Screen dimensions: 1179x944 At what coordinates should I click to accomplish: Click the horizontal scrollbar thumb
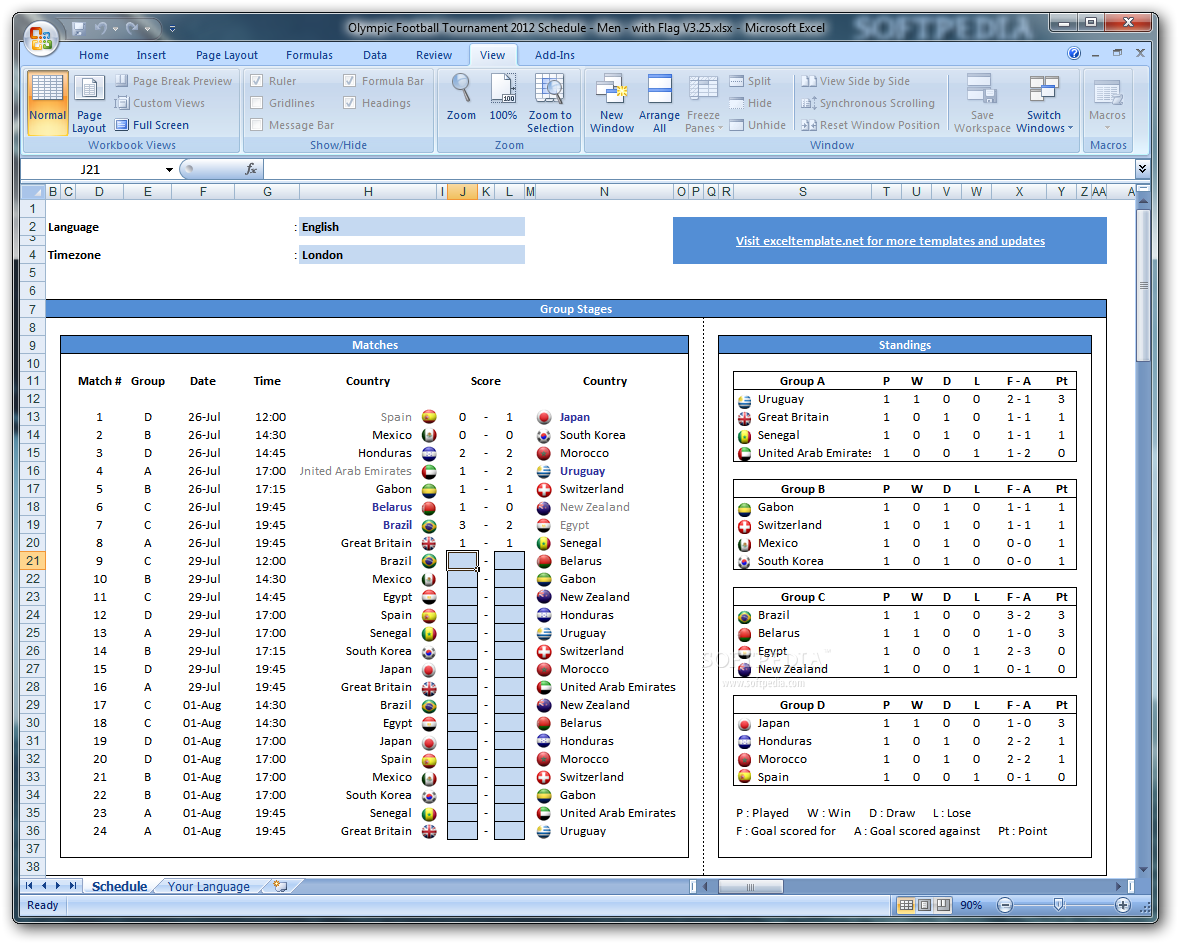point(750,887)
